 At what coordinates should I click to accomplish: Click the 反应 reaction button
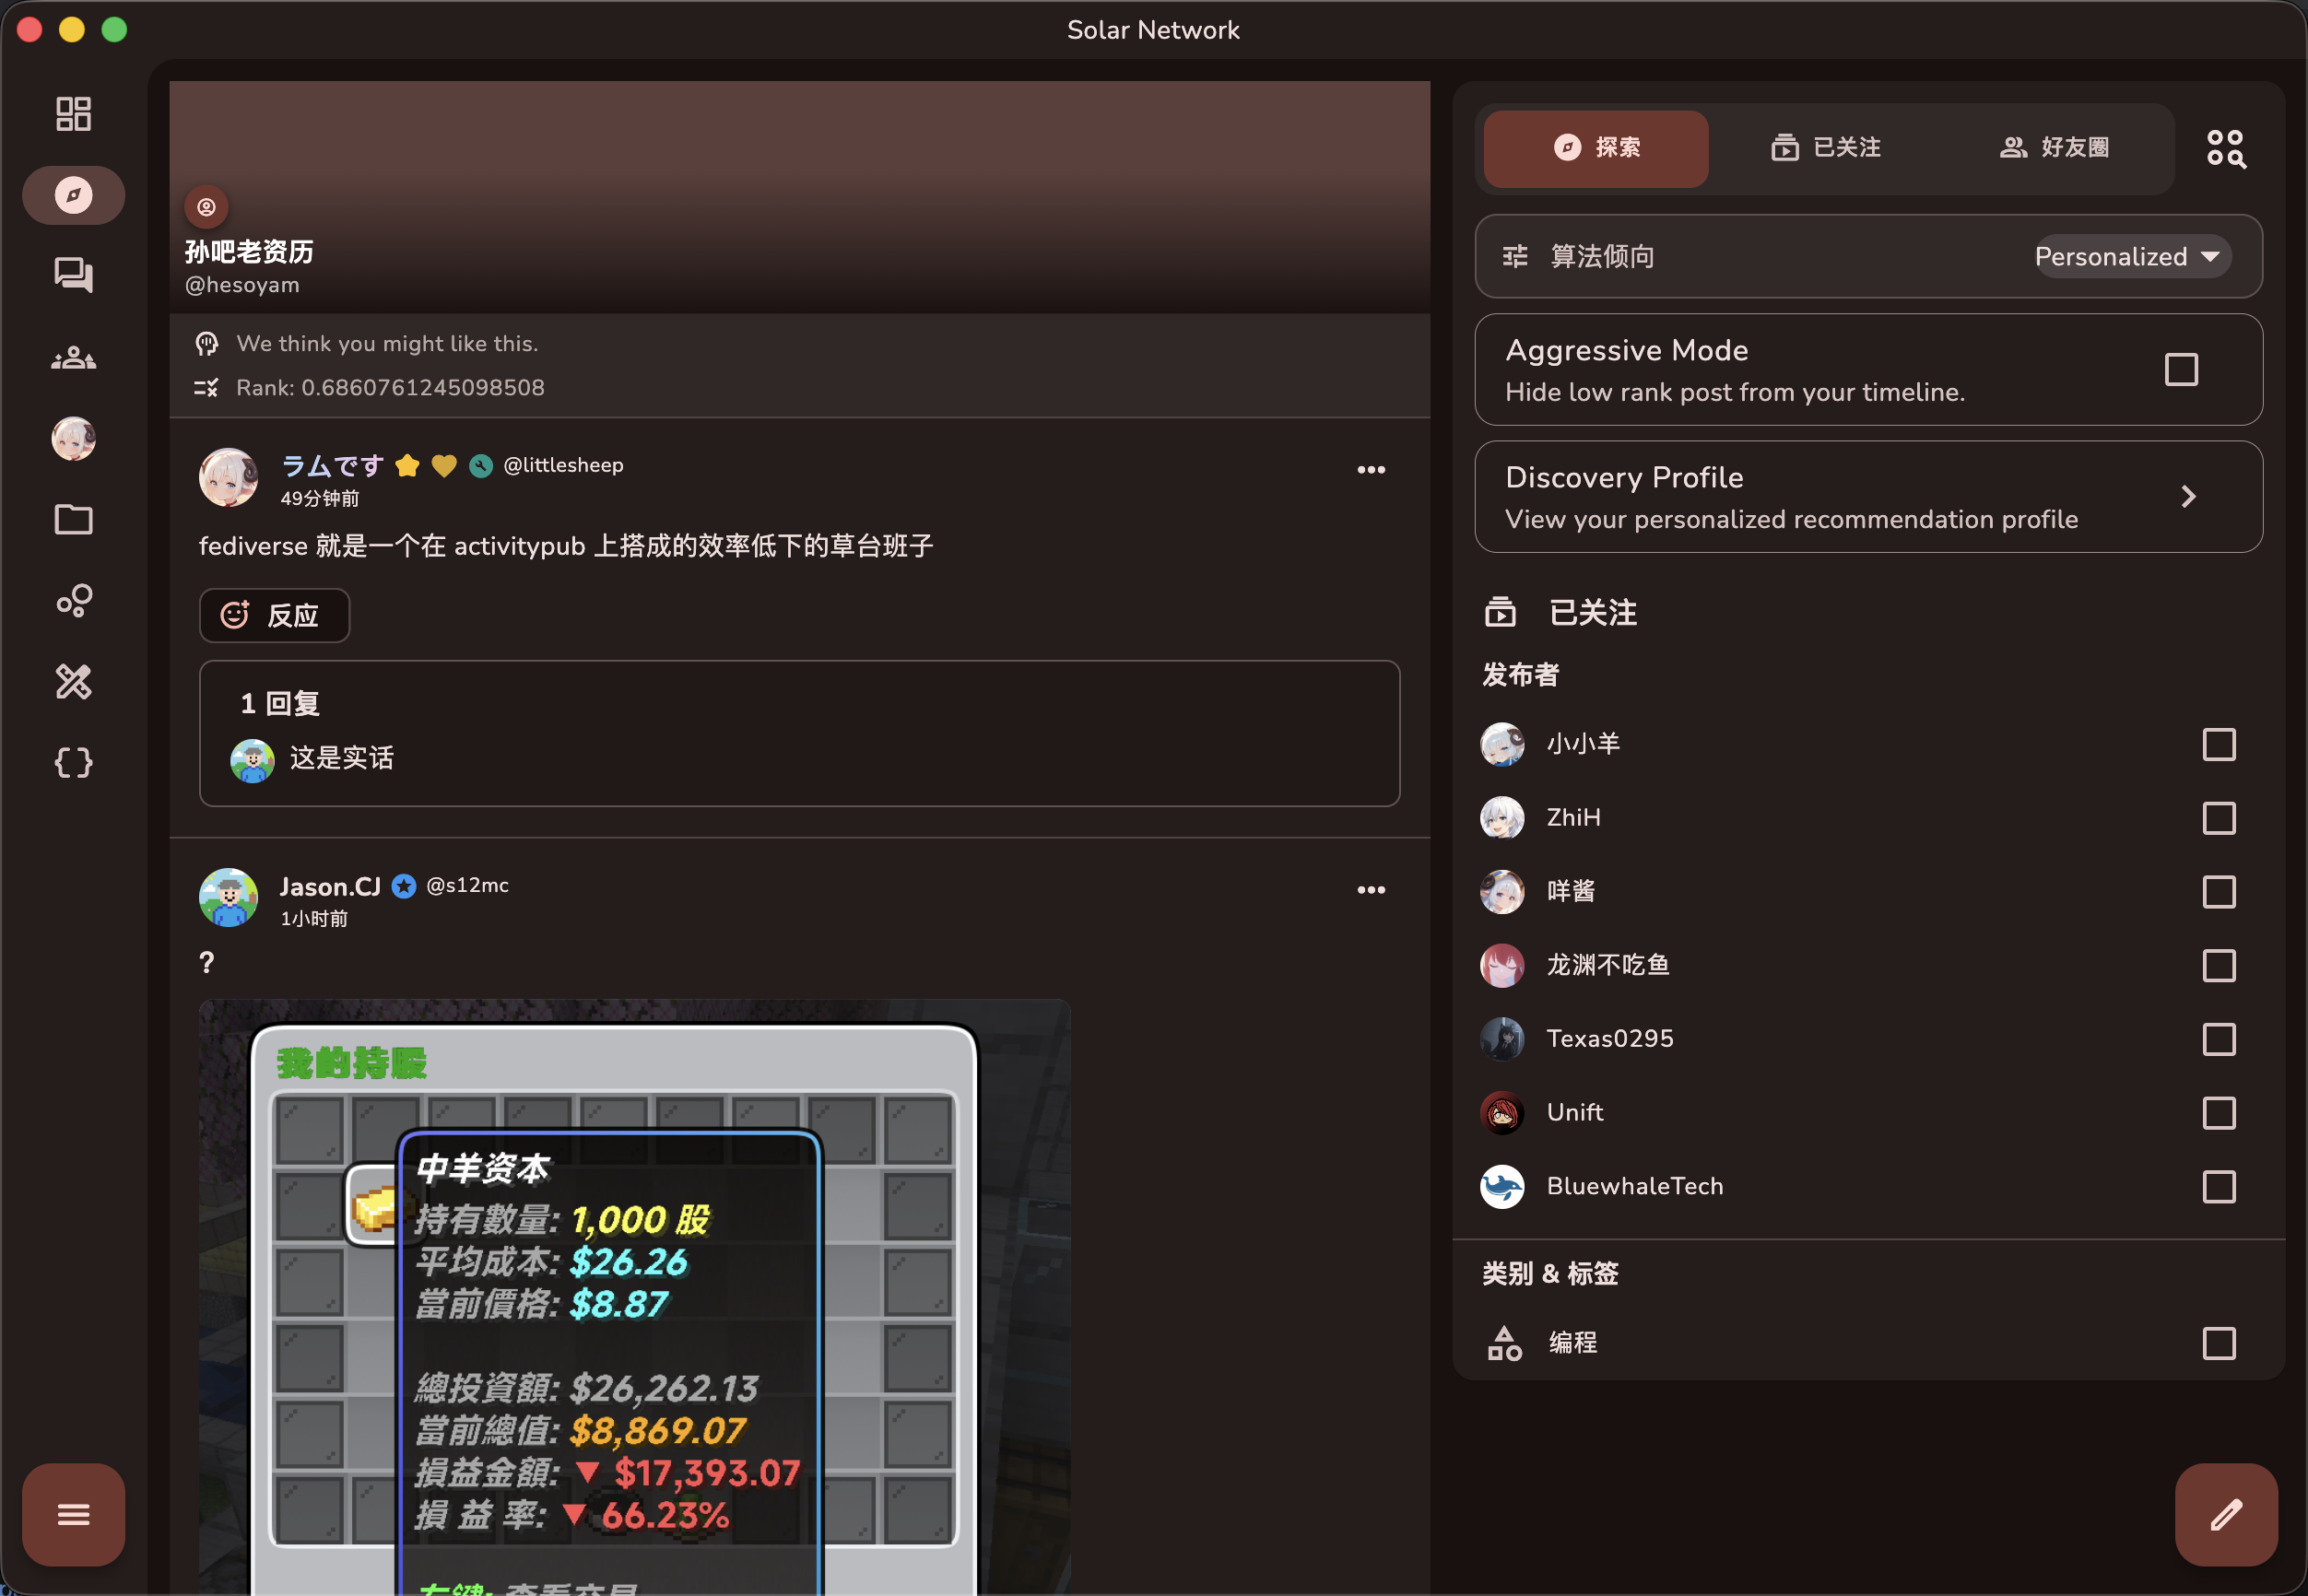point(274,615)
